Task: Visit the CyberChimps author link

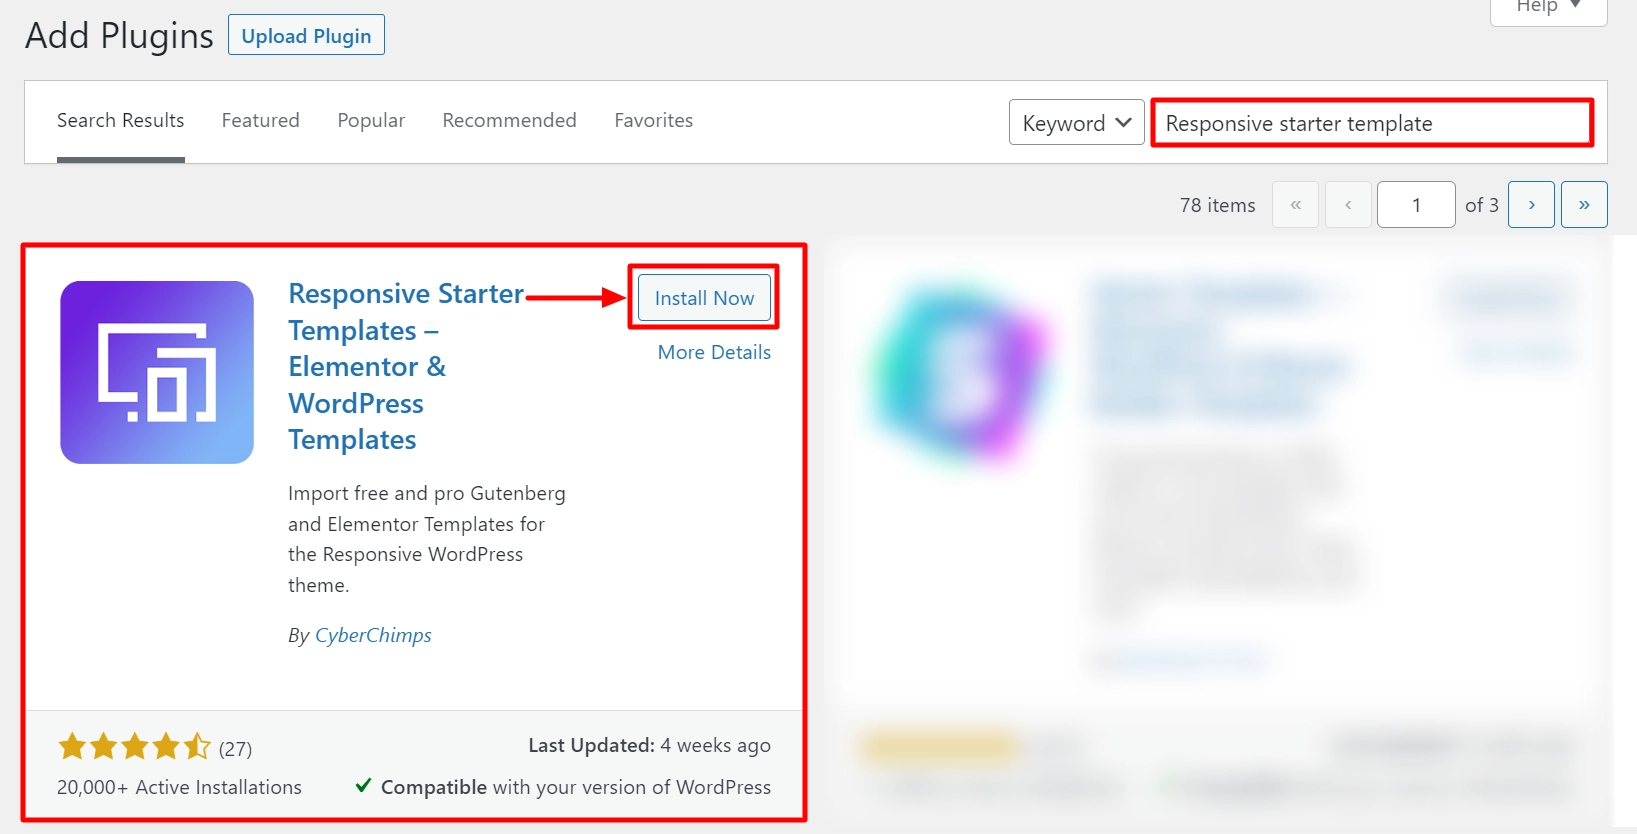Action: click(372, 635)
